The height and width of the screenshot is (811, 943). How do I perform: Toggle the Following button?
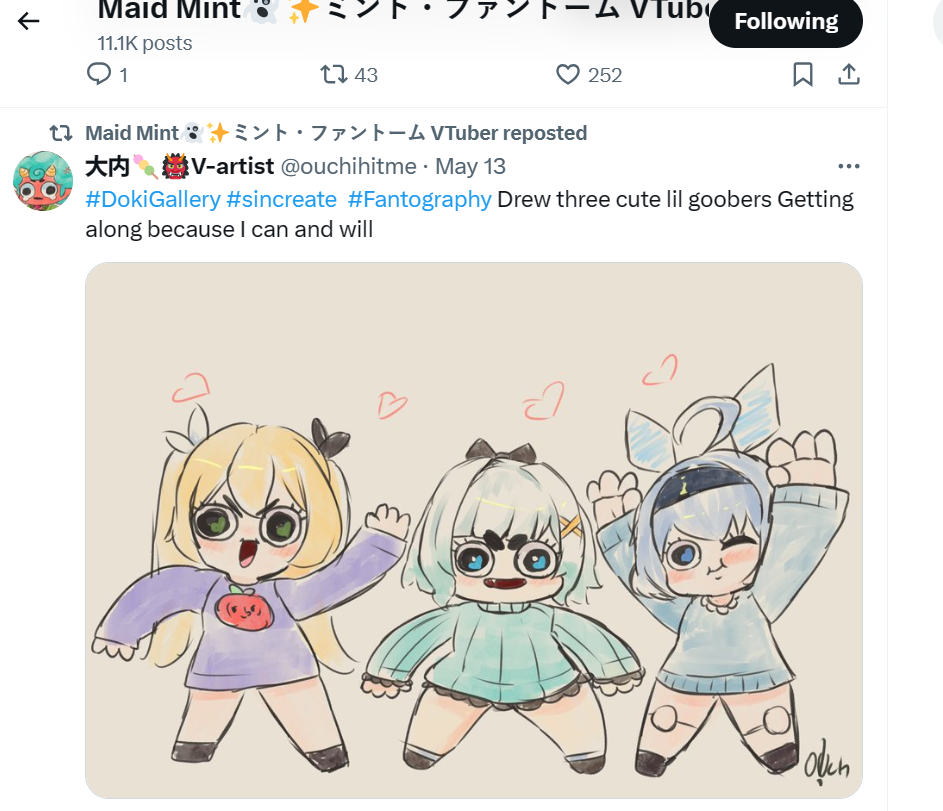click(785, 22)
